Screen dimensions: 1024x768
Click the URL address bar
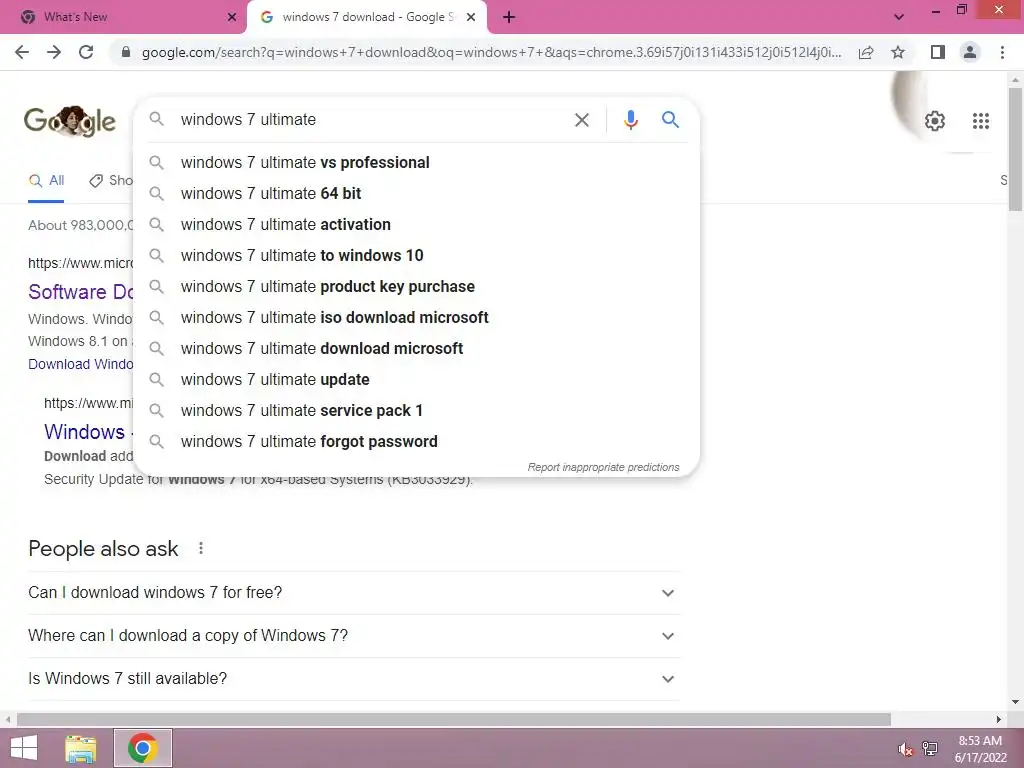pos(491,52)
